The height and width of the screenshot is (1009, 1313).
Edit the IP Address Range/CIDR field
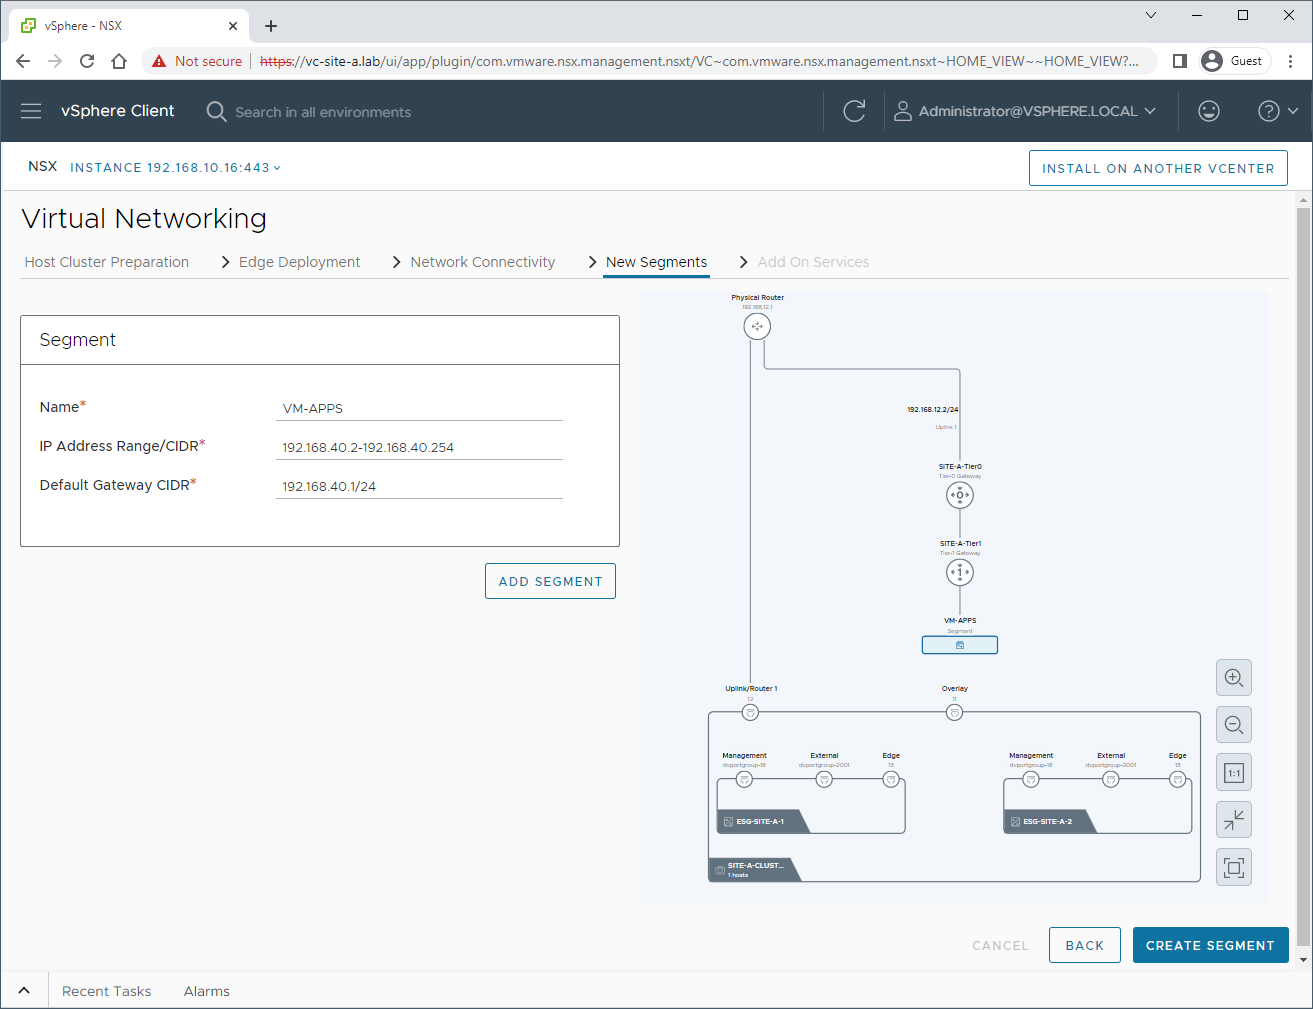pyautogui.click(x=419, y=447)
